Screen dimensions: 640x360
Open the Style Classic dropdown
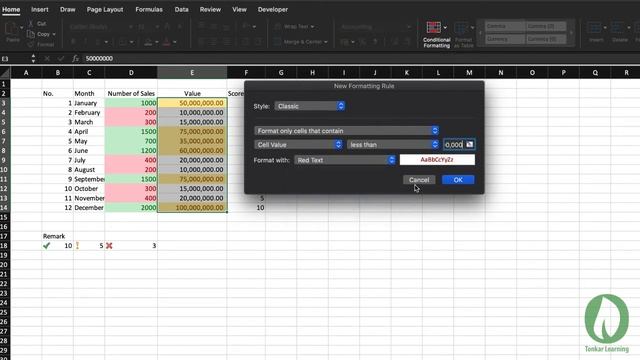(x=310, y=106)
